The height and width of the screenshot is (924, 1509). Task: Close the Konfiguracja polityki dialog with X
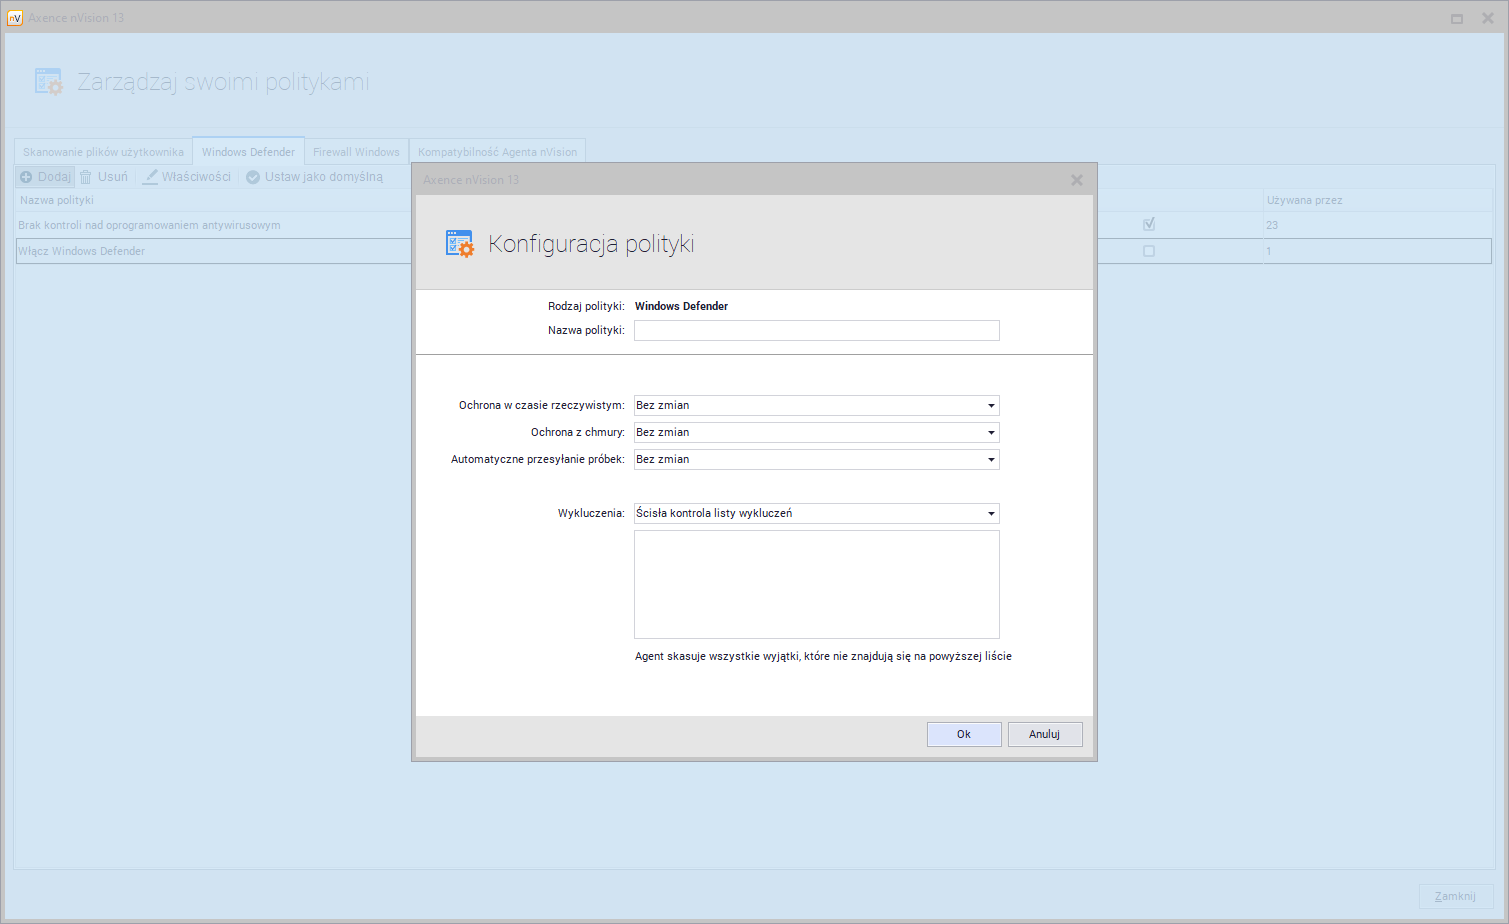(1077, 180)
